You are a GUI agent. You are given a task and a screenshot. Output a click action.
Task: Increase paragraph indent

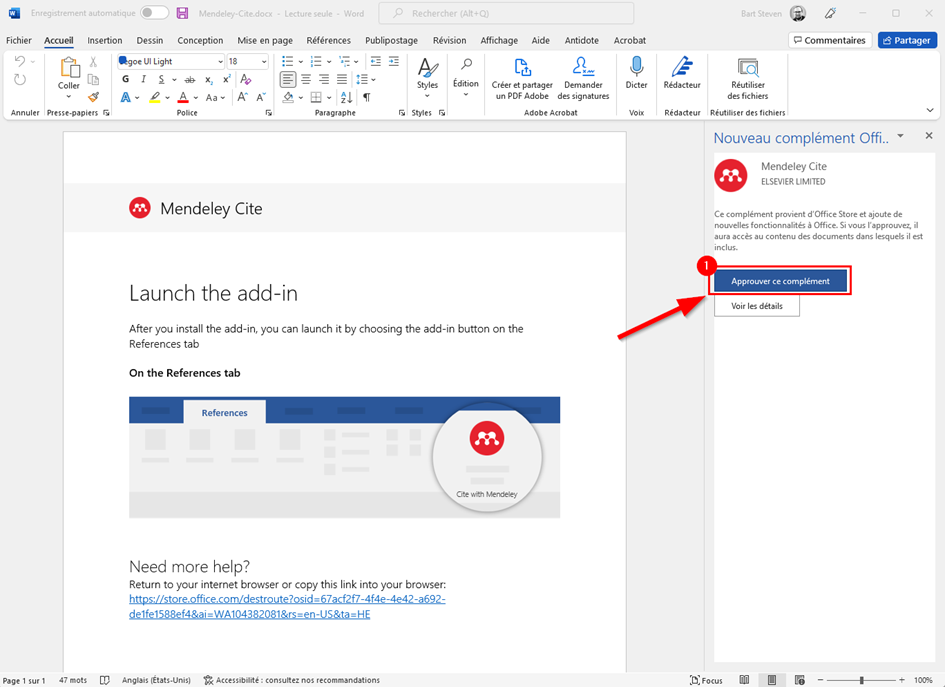(394, 61)
